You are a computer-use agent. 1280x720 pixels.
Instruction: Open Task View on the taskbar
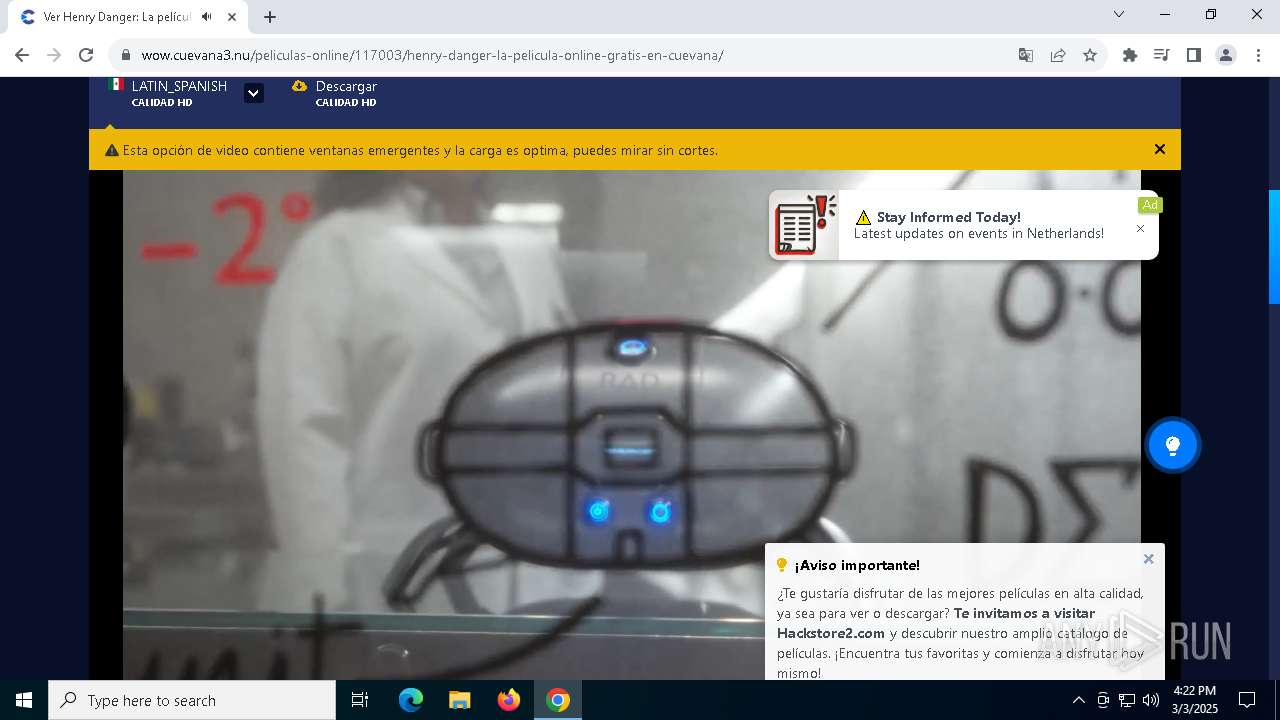point(360,700)
